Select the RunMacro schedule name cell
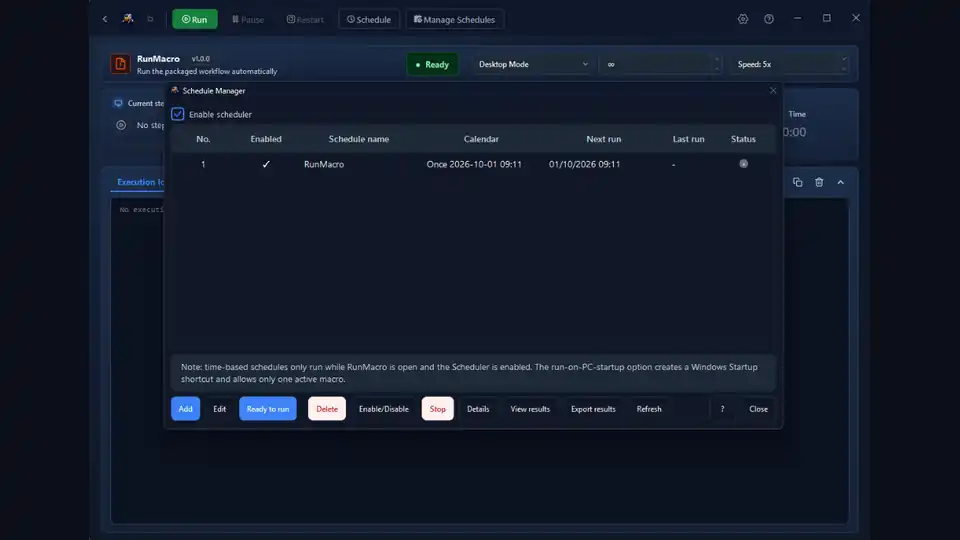Image resolution: width=960 pixels, height=540 pixels. pyautogui.click(x=324, y=164)
